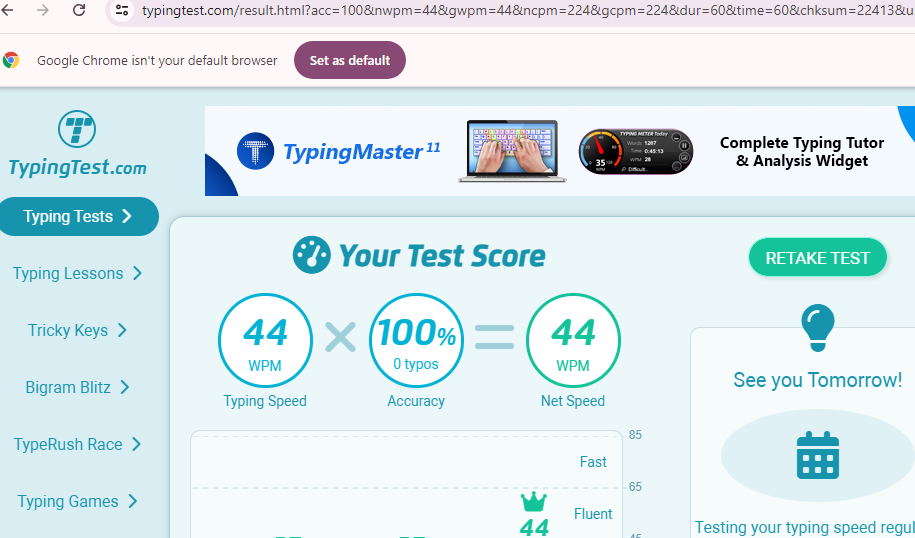The height and width of the screenshot is (538, 915).
Task: Click the '0 typos' text
Action: pyautogui.click(x=416, y=364)
